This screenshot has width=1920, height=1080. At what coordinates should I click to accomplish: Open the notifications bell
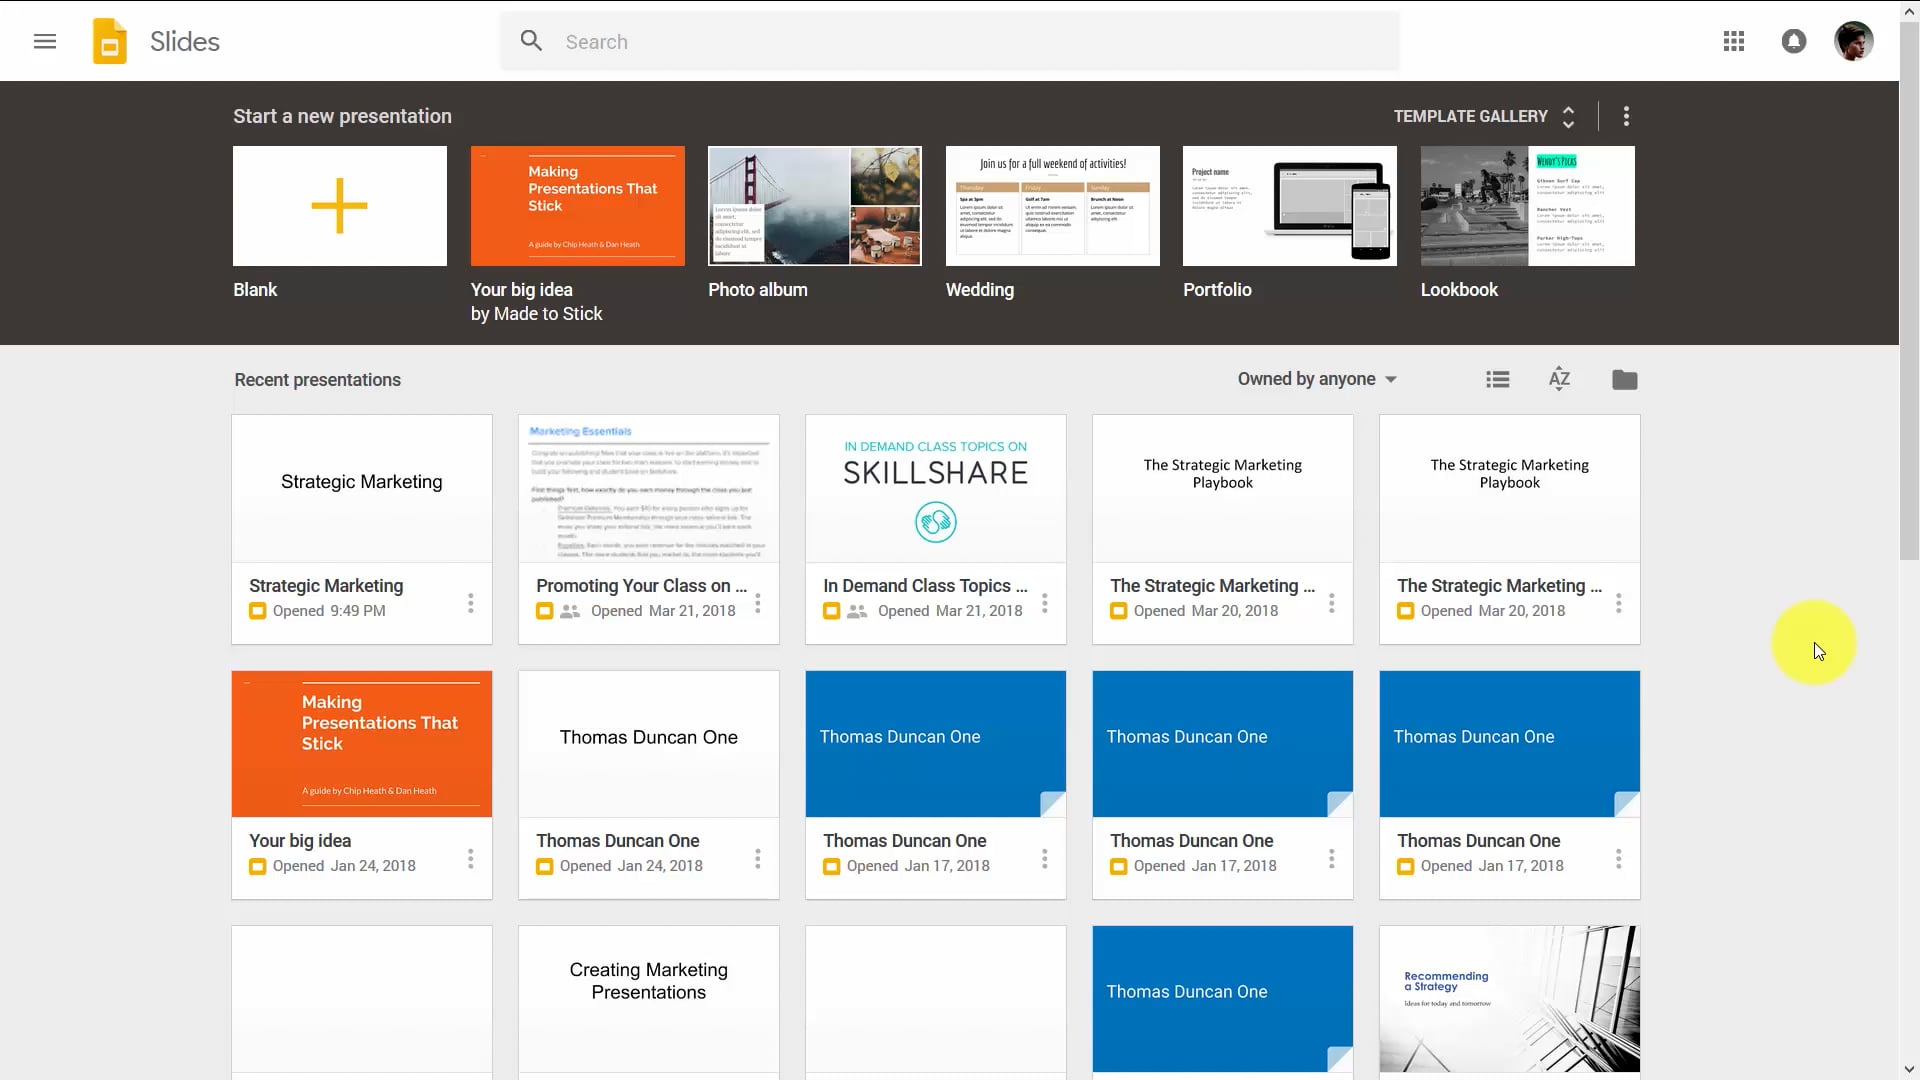click(1794, 41)
